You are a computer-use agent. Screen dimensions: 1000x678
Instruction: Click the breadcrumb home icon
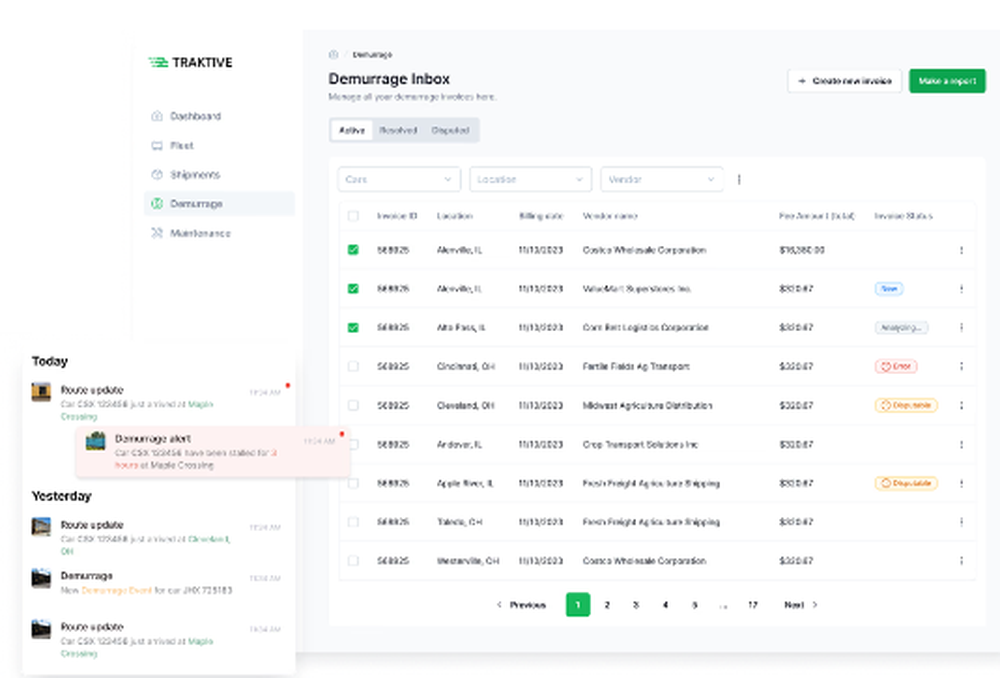[x=333, y=54]
